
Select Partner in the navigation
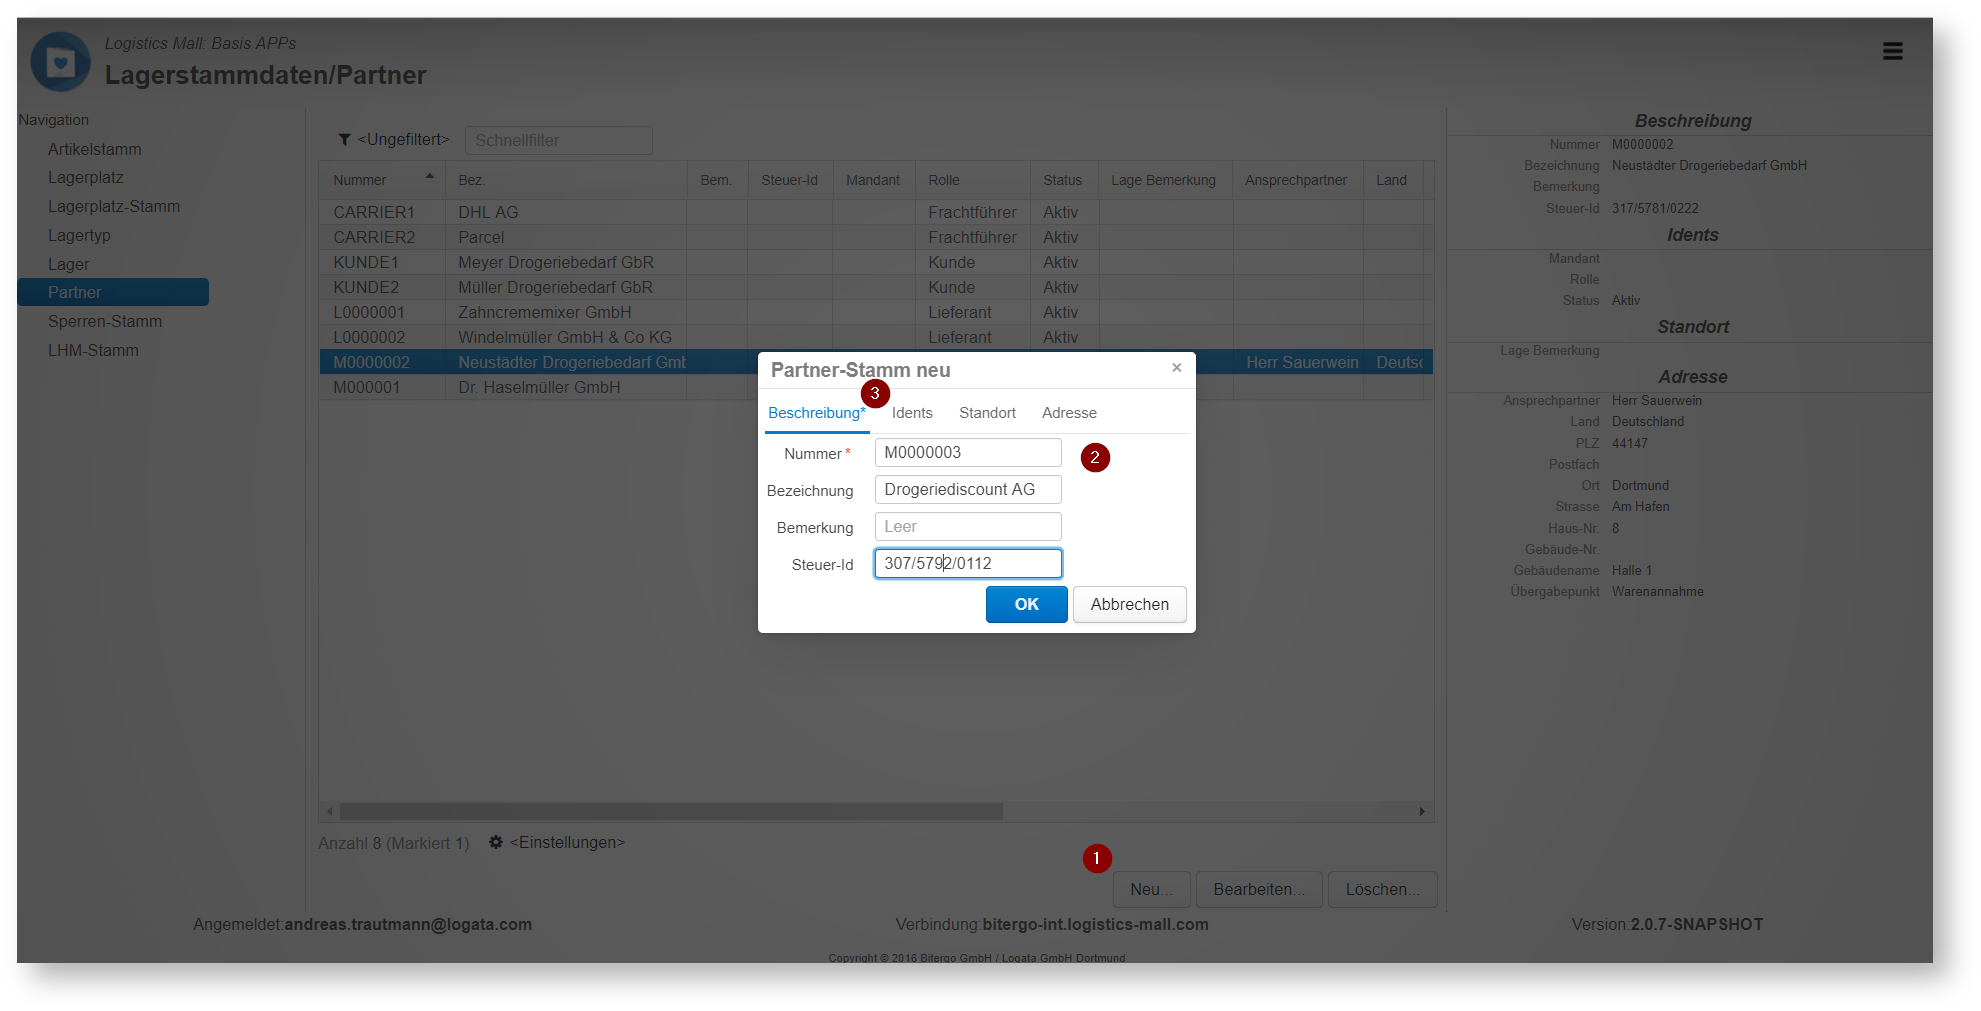pos(113,292)
